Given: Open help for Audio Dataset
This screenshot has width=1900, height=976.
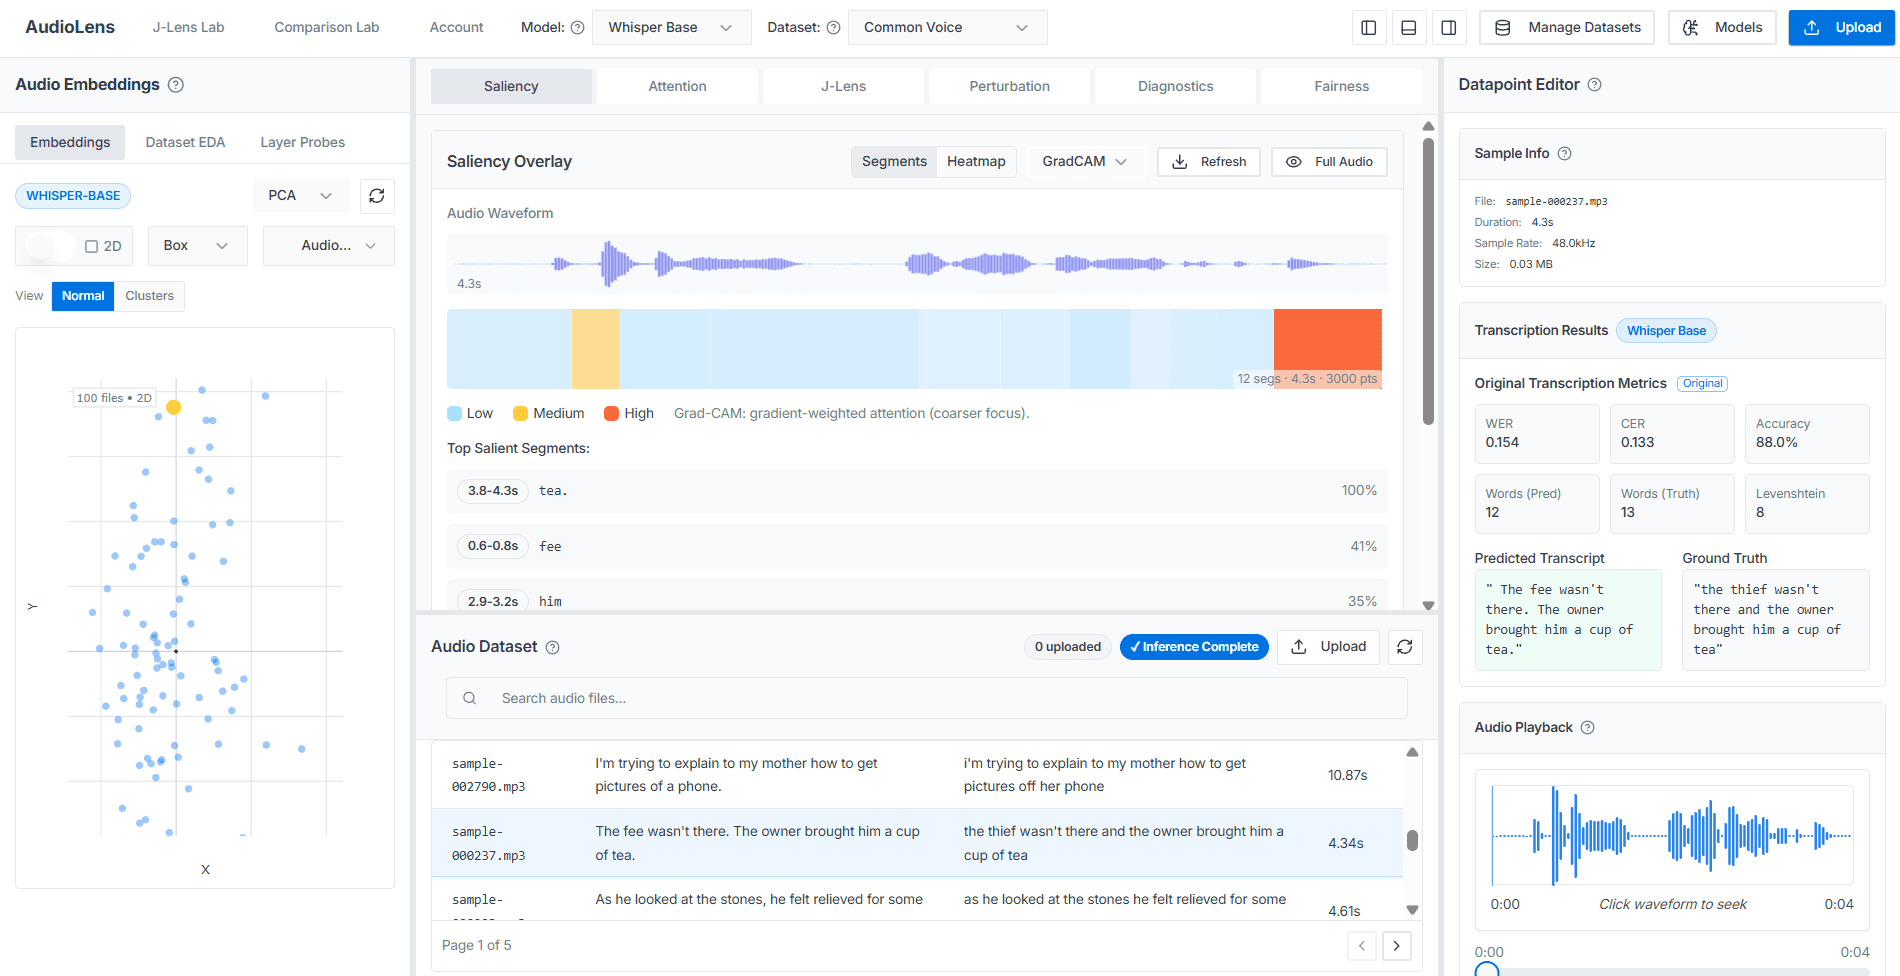Looking at the screenshot, I should point(553,647).
